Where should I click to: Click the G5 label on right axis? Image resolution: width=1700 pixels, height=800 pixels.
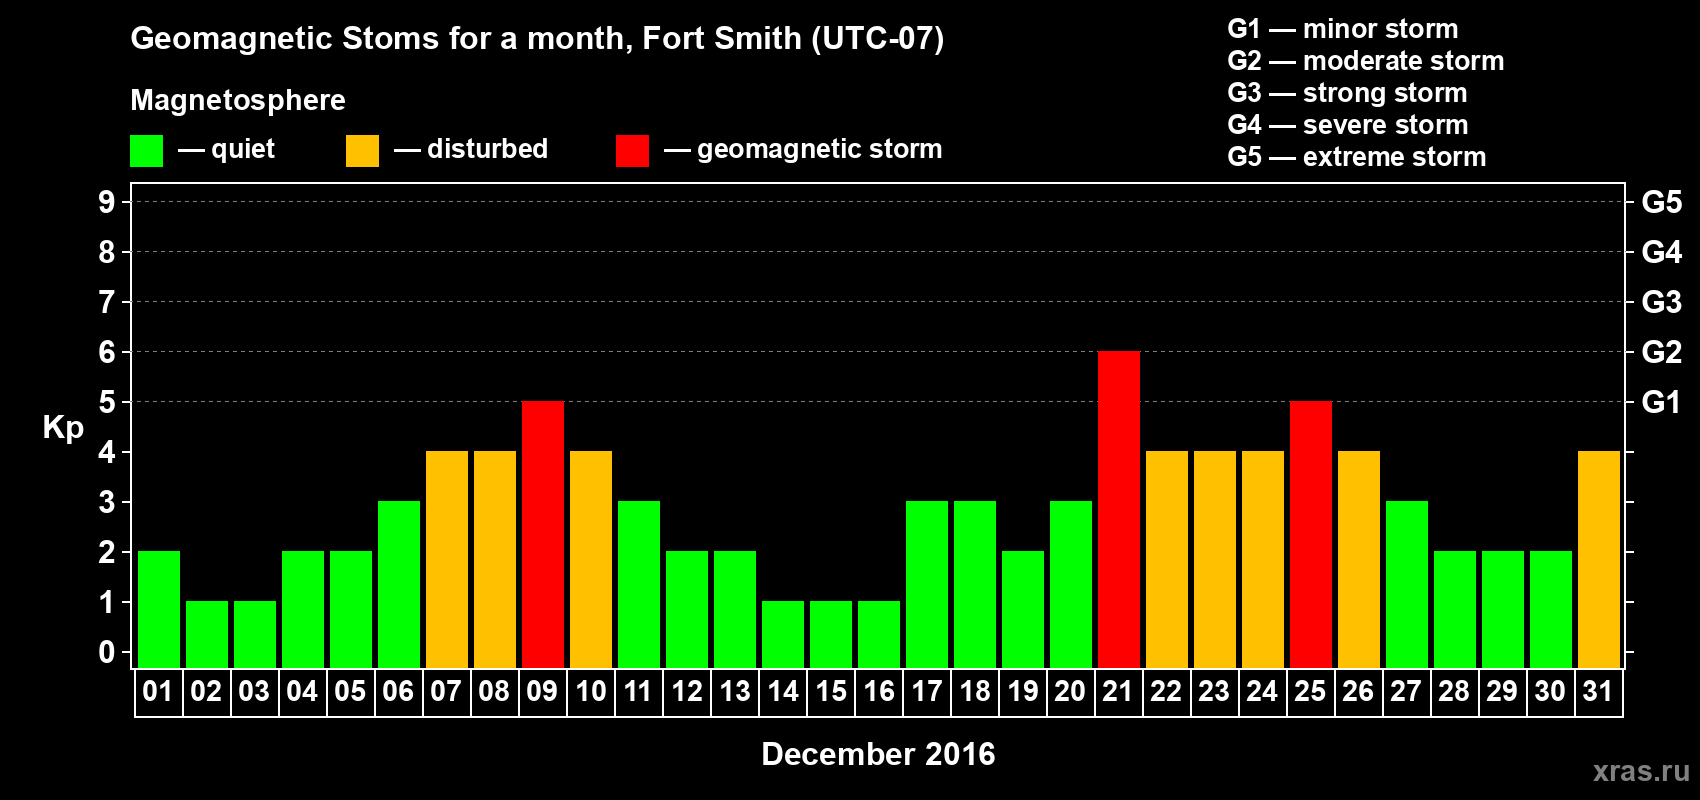(1662, 202)
